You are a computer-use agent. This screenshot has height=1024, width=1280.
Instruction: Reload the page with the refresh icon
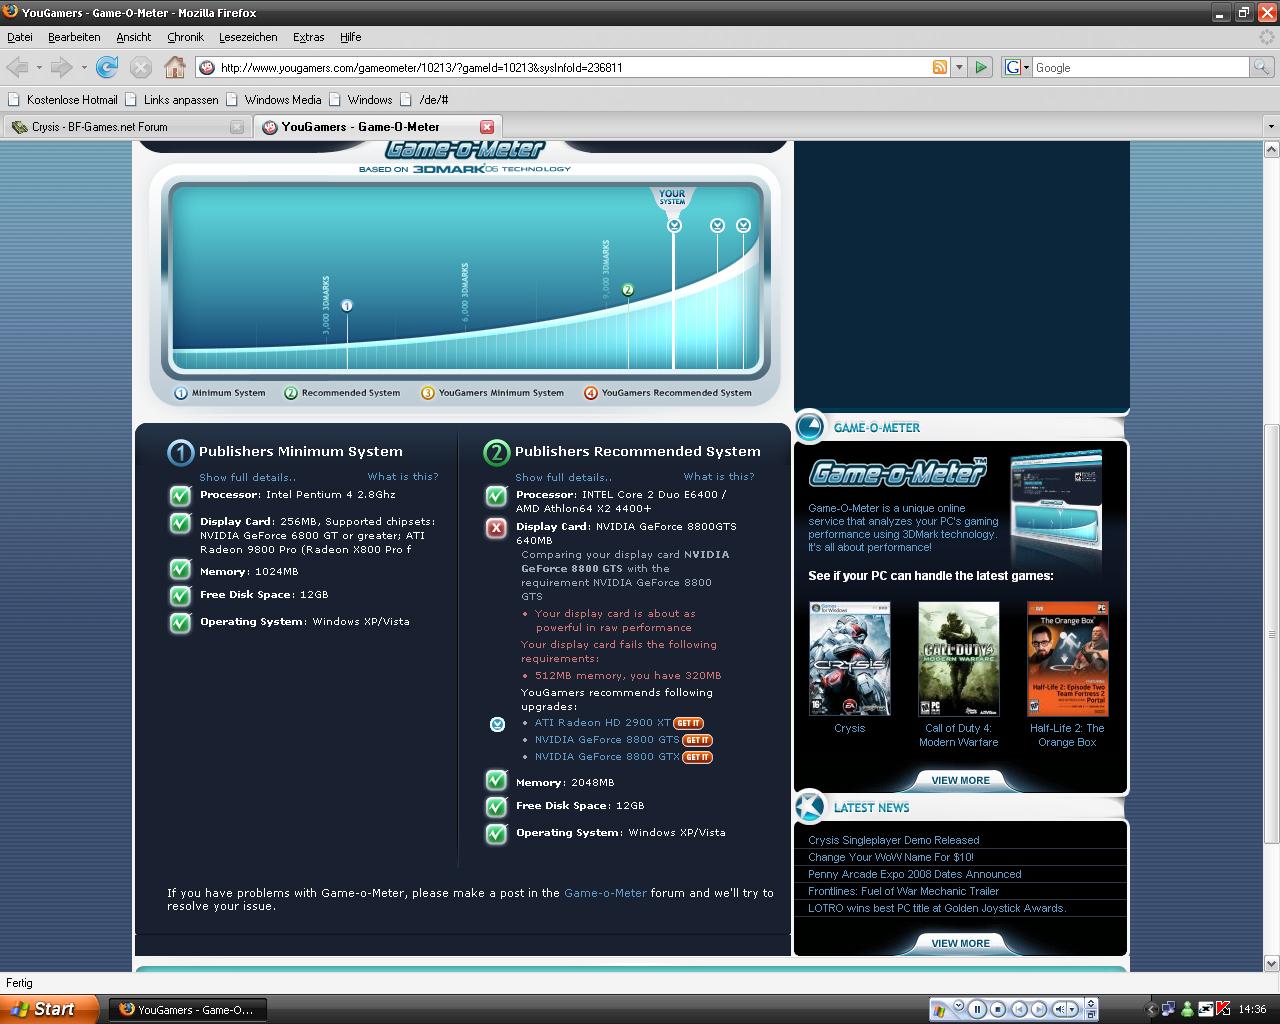point(107,67)
